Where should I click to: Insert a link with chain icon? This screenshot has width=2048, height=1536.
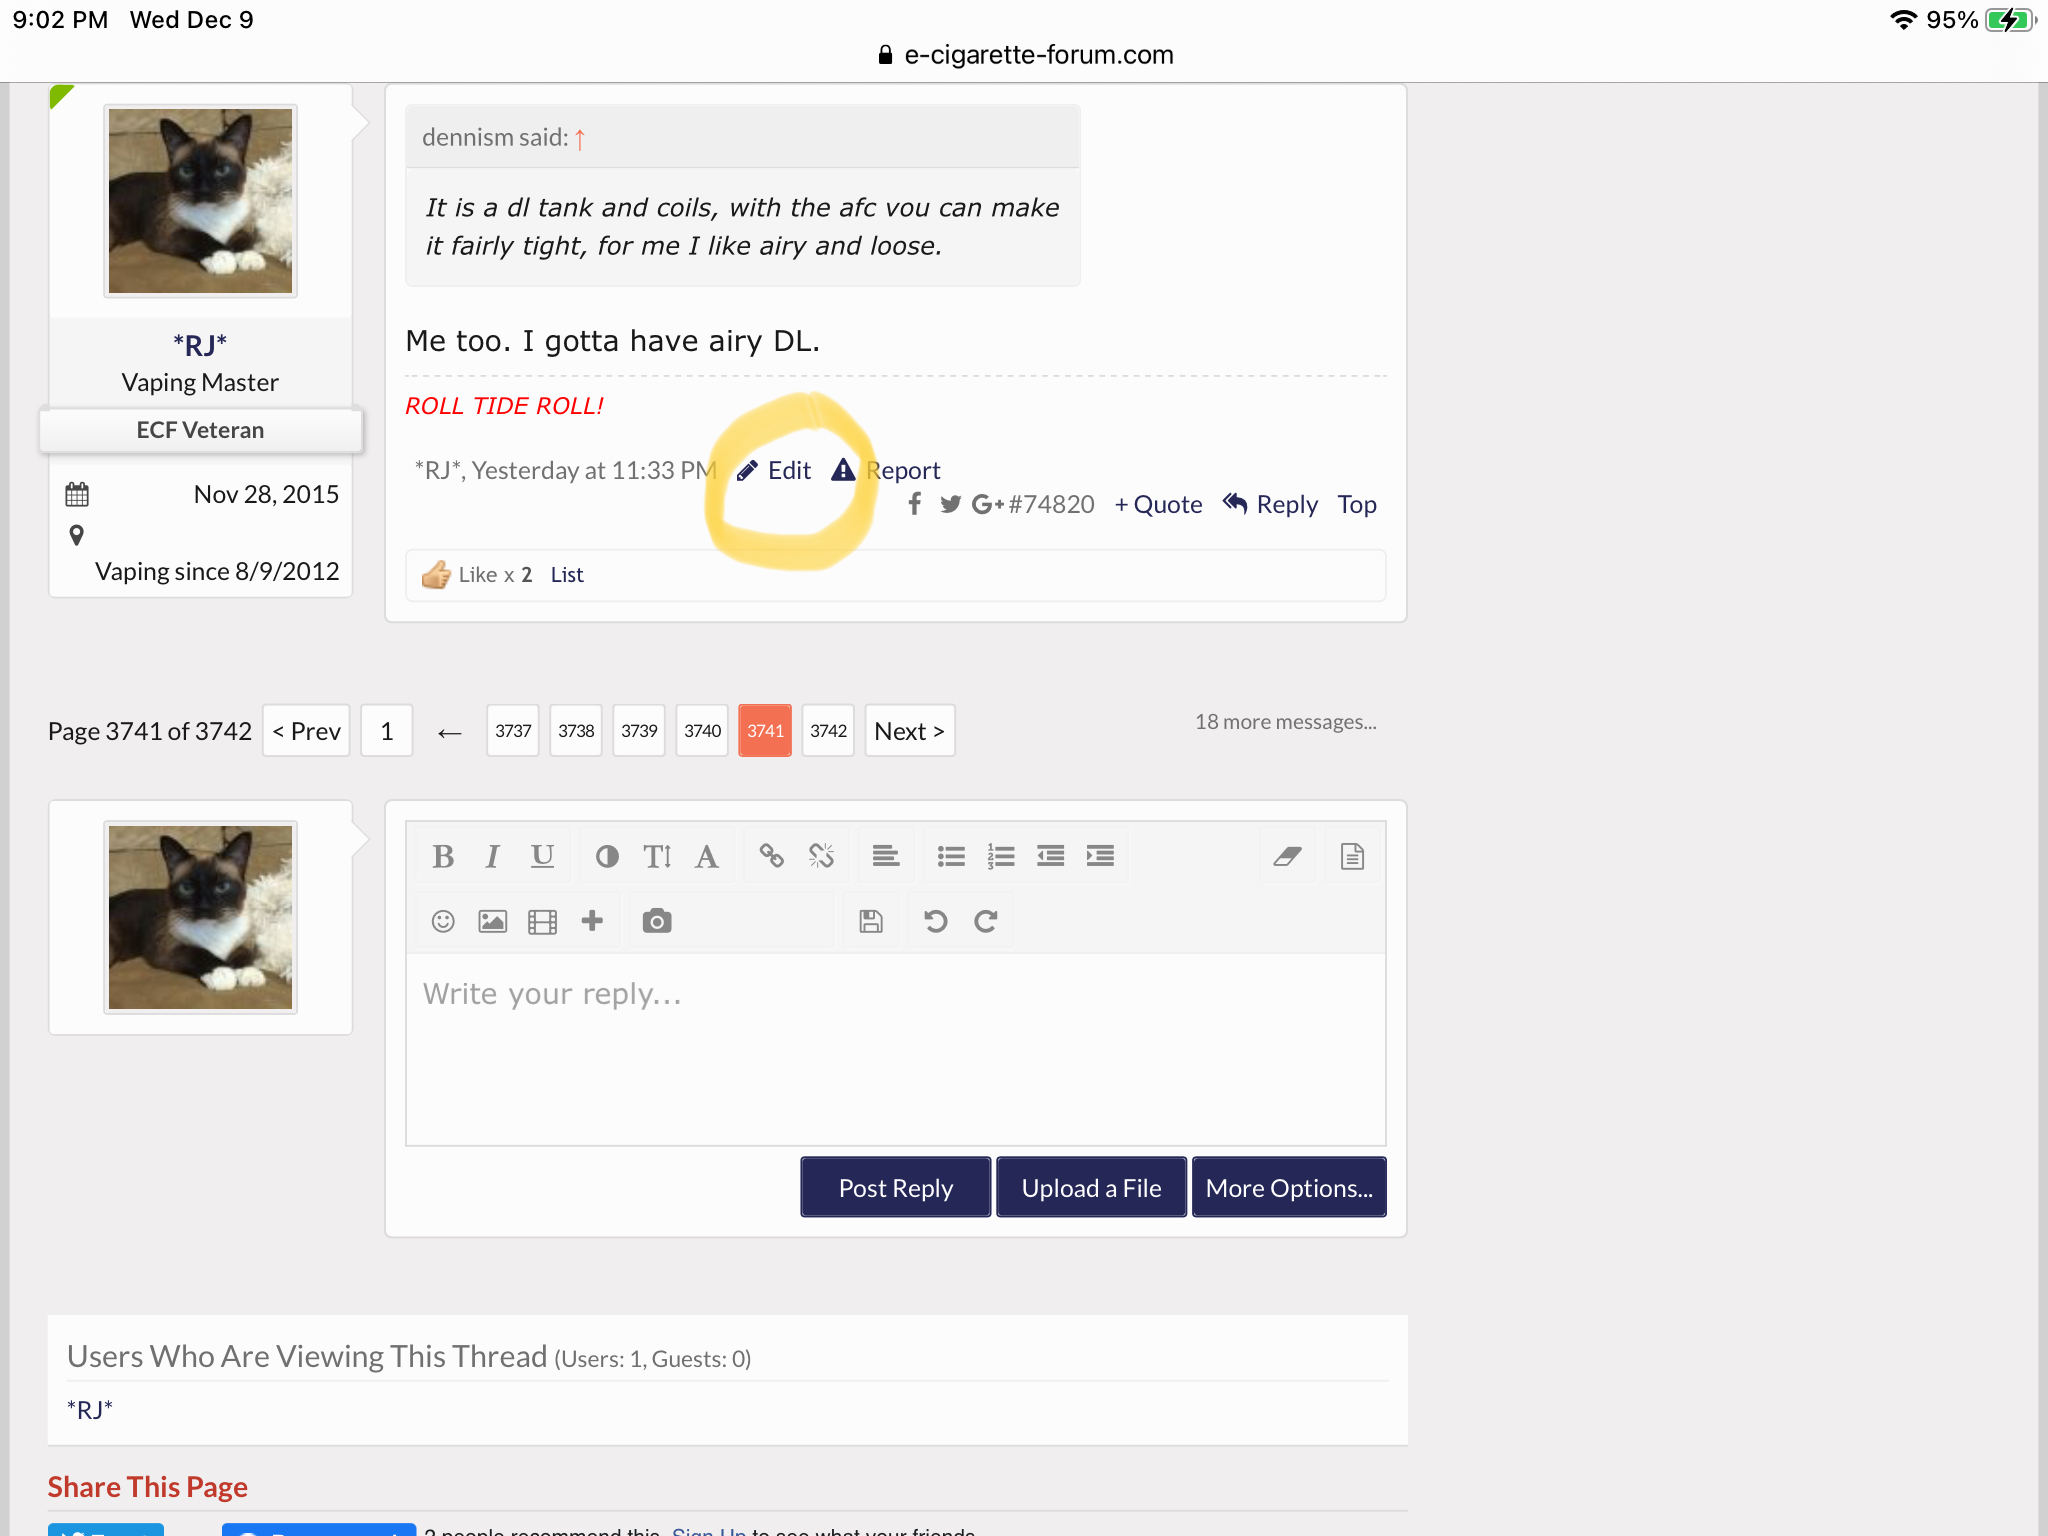pos(771,856)
